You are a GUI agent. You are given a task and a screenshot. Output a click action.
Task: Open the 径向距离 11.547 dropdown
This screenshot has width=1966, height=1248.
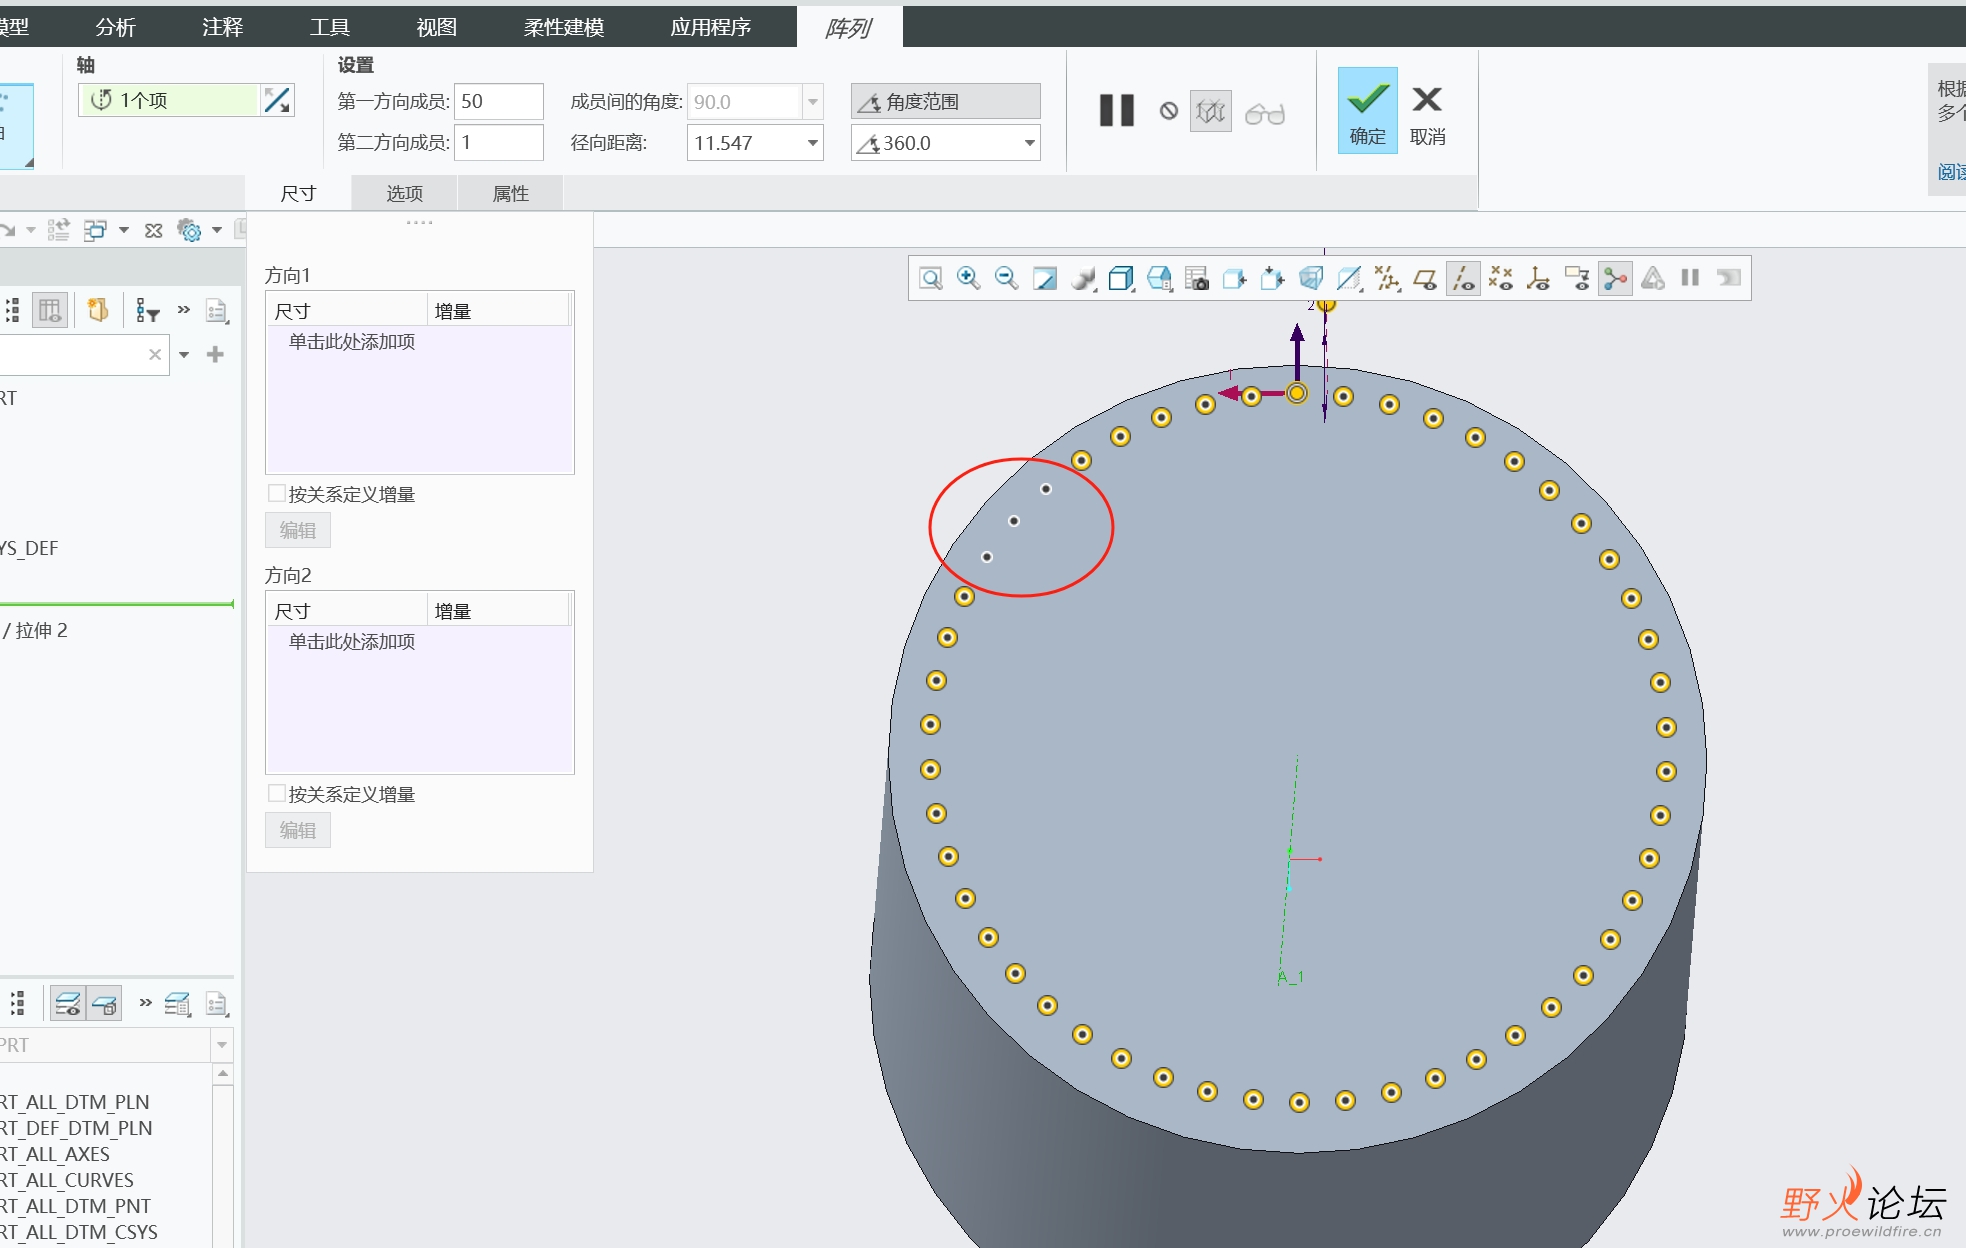pos(813,143)
